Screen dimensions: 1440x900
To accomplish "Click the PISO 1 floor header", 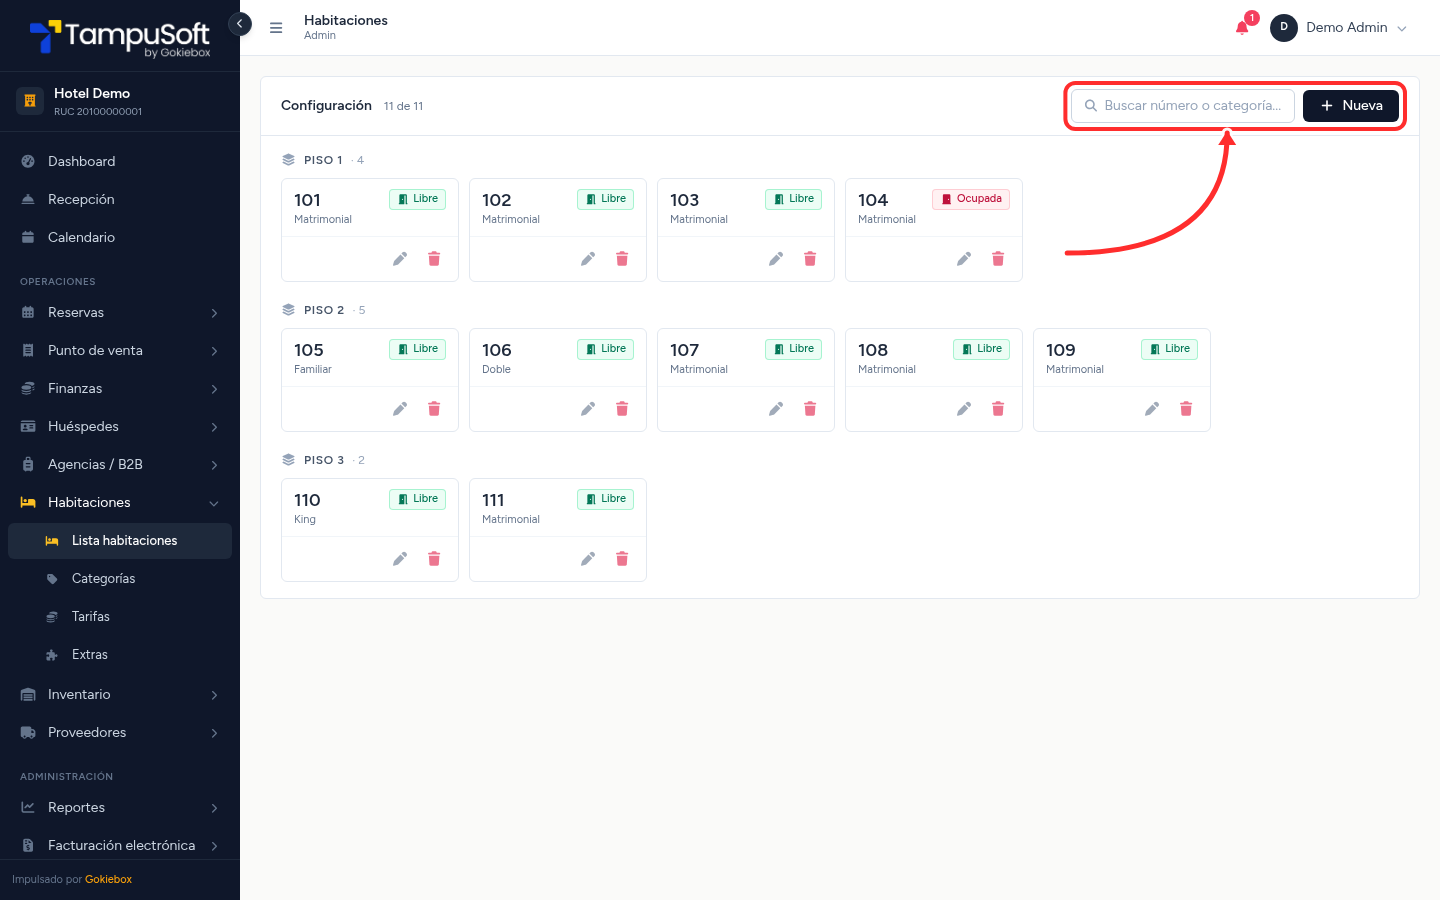I will point(323,160).
